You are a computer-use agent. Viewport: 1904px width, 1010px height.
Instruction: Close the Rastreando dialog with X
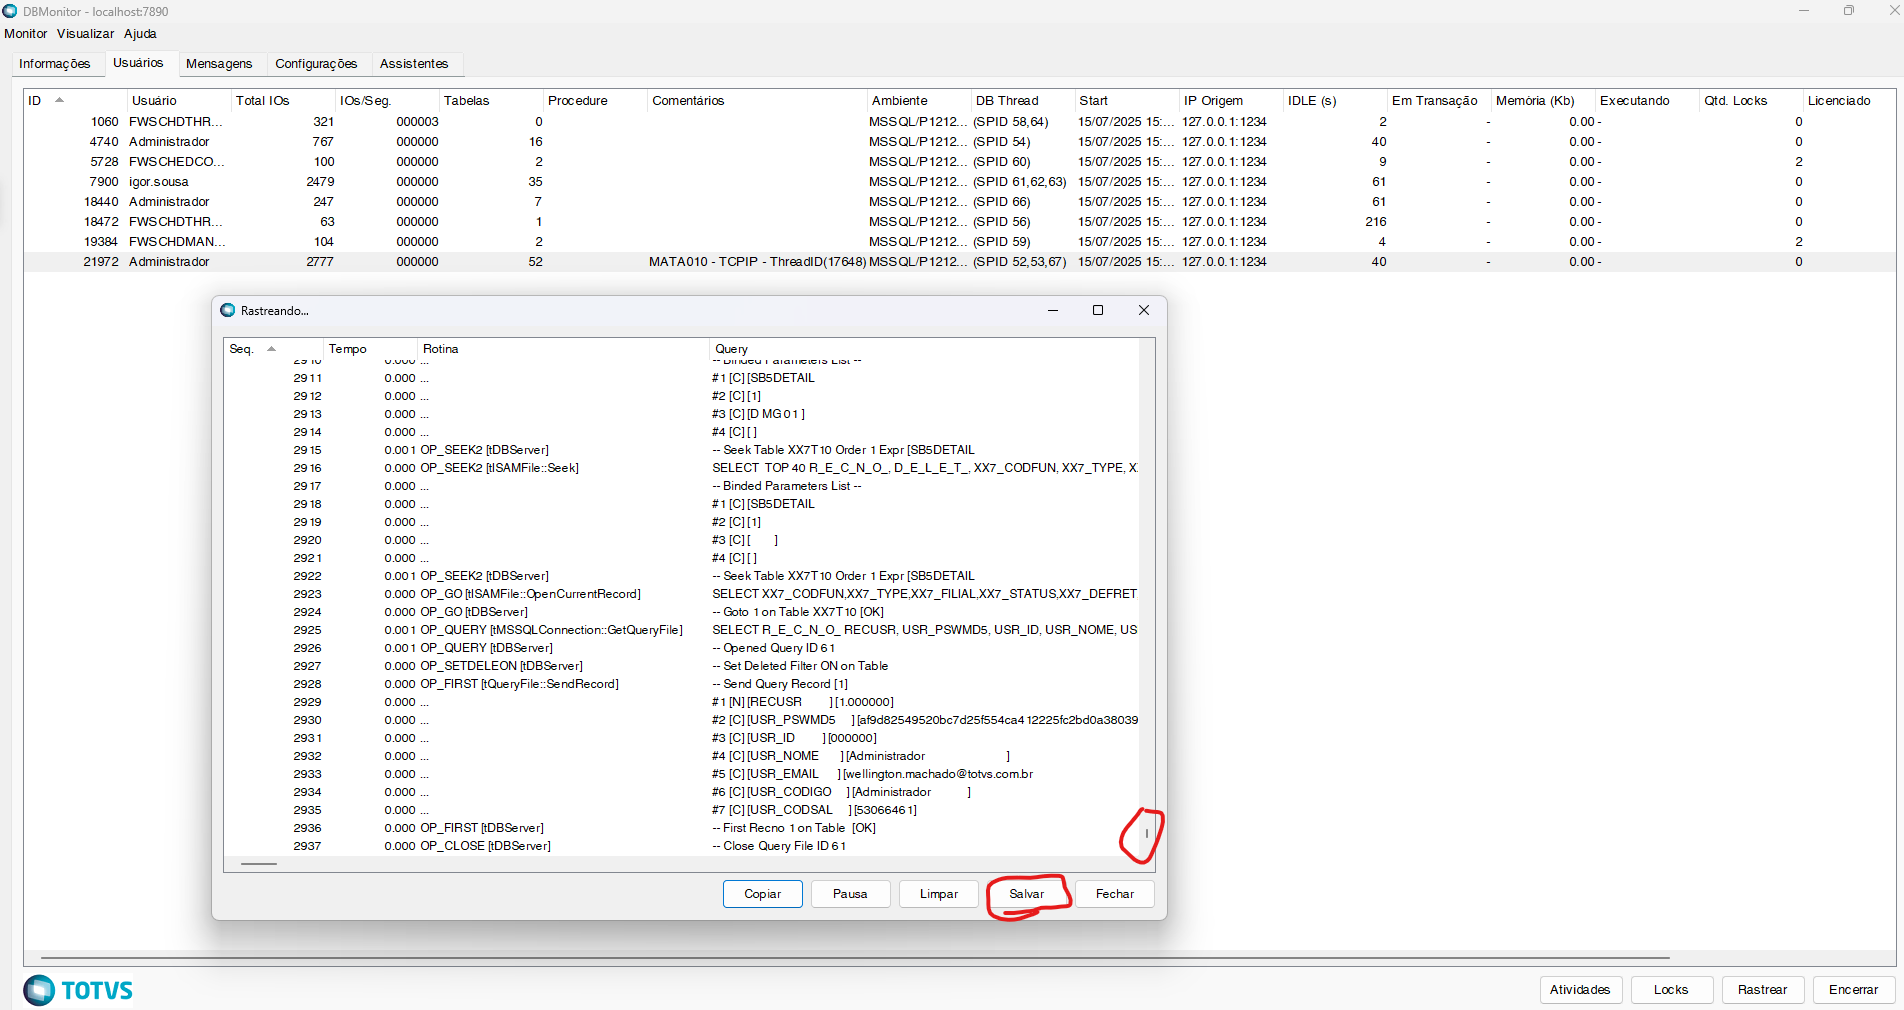coord(1144,311)
